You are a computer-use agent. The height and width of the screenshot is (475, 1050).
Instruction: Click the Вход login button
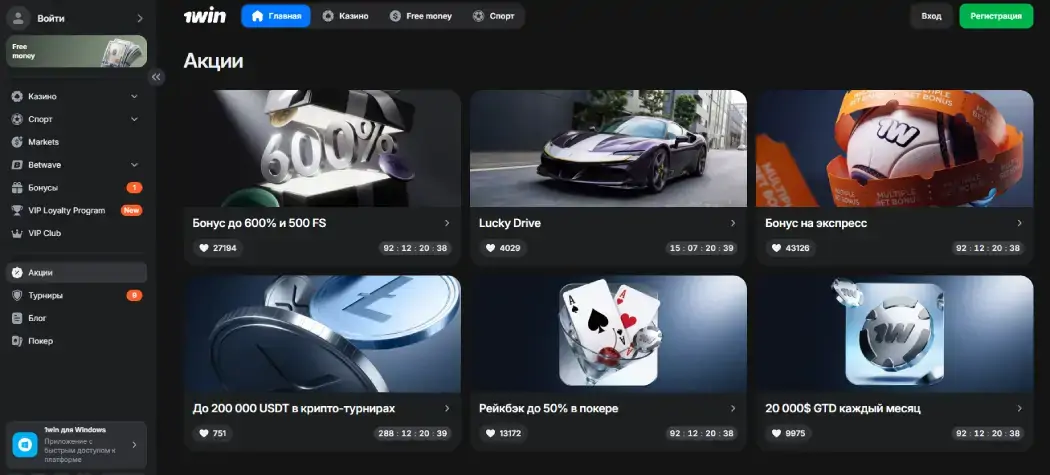tap(931, 16)
